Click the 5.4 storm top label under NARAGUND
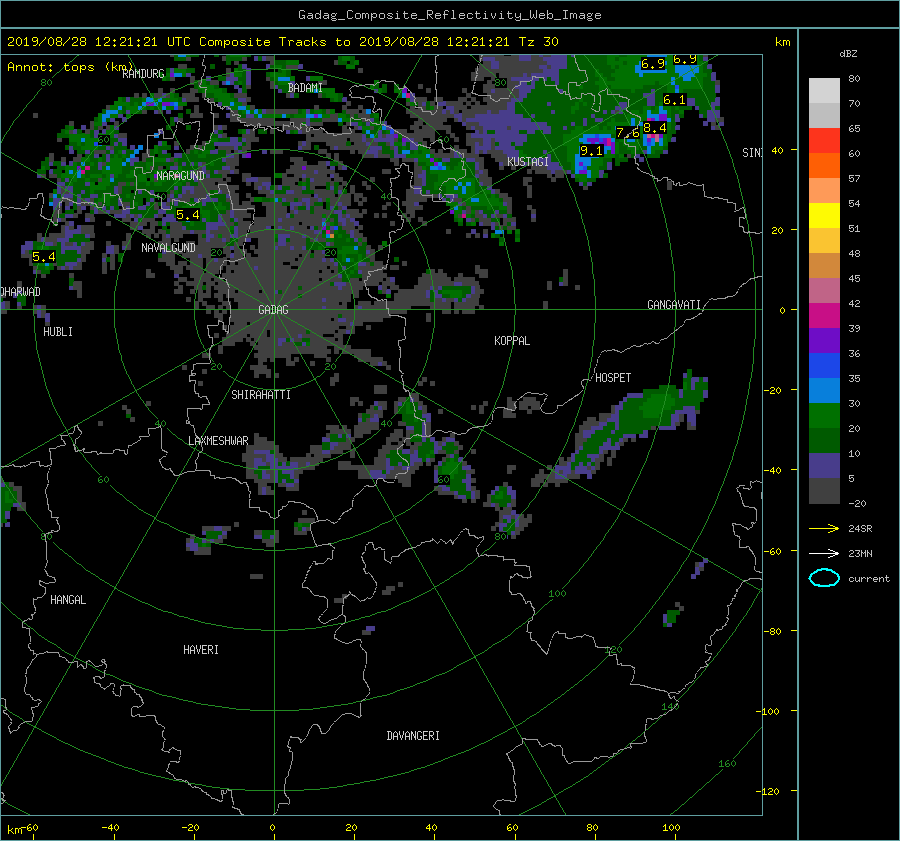This screenshot has width=900, height=841. [x=188, y=215]
